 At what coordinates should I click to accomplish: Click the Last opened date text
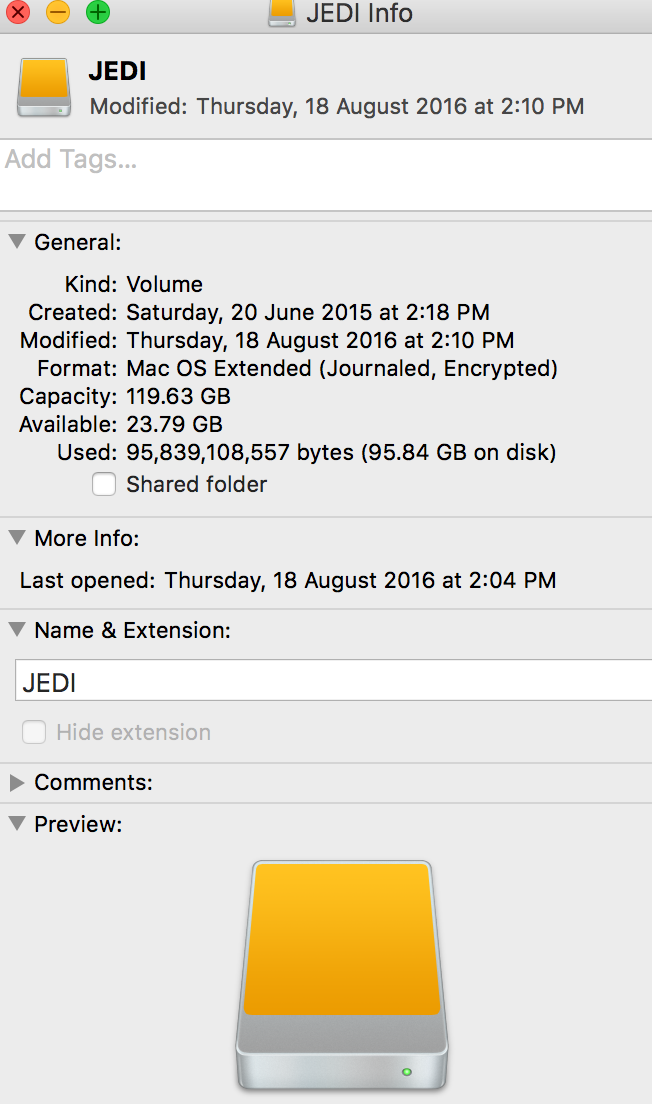pyautogui.click(x=361, y=580)
